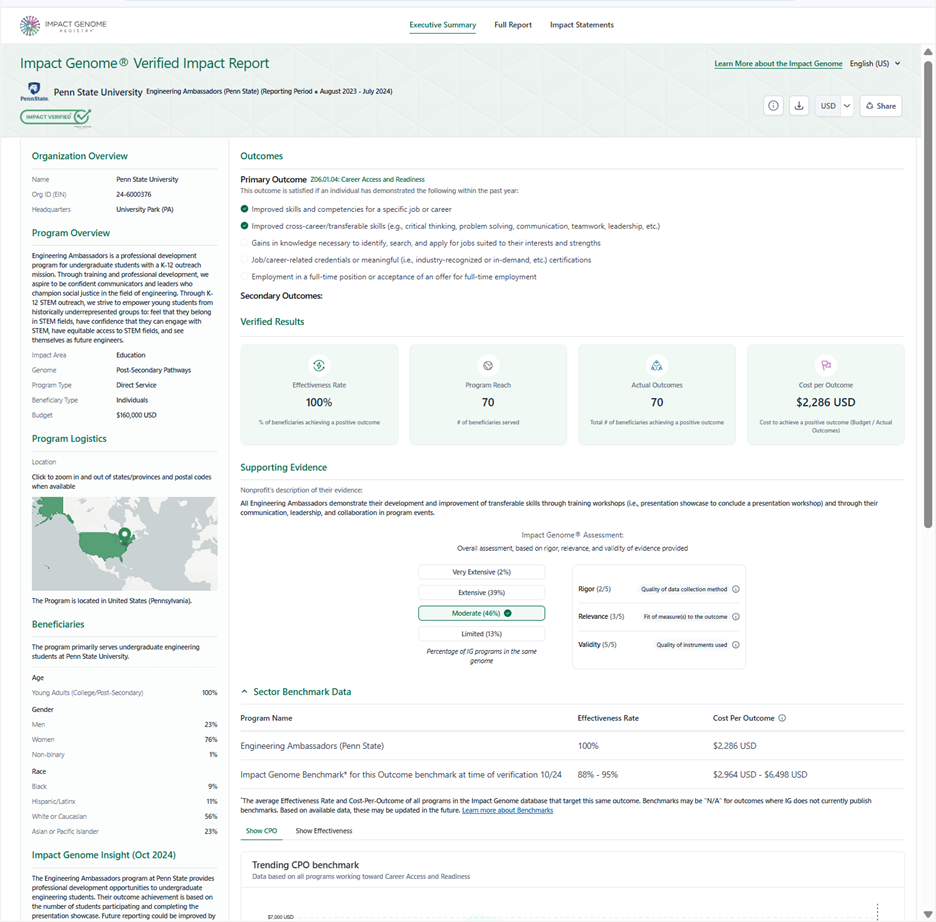Click the Relevance info icon
This screenshot has height=922, width=936.
tap(735, 616)
